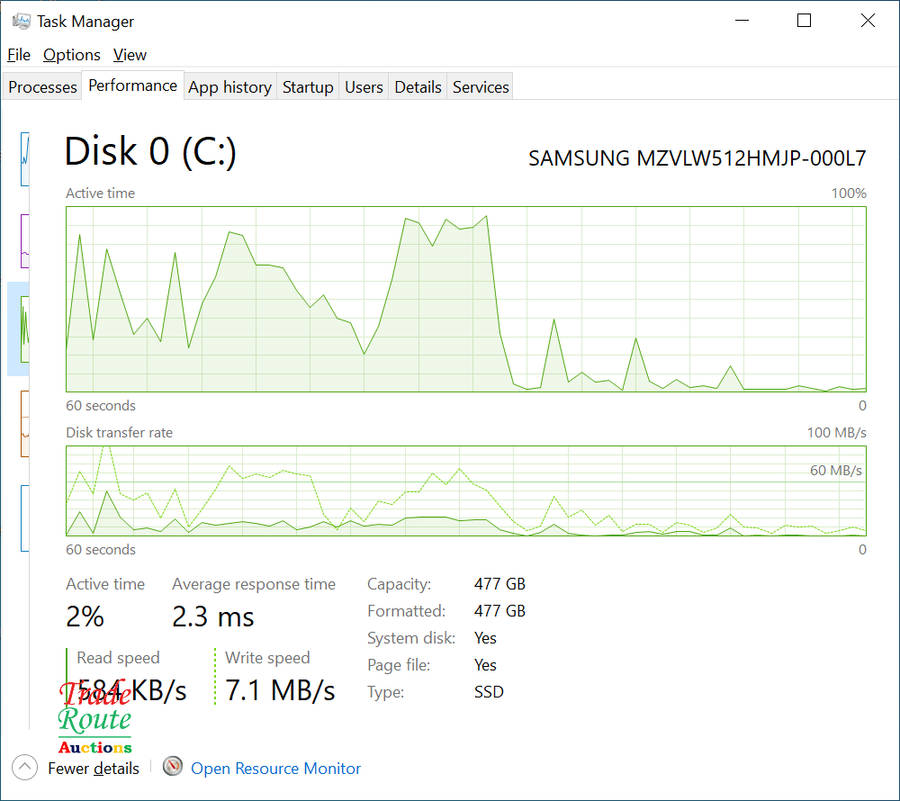Click the Resource Monitor gauge icon

click(173, 767)
